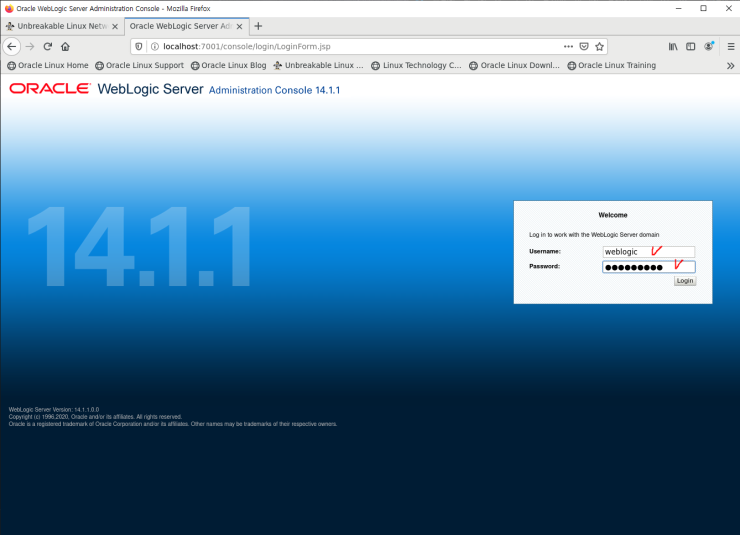Open Oracle Linux Blog bookmark
Viewport: 740px width, 535px height.
coord(228,66)
